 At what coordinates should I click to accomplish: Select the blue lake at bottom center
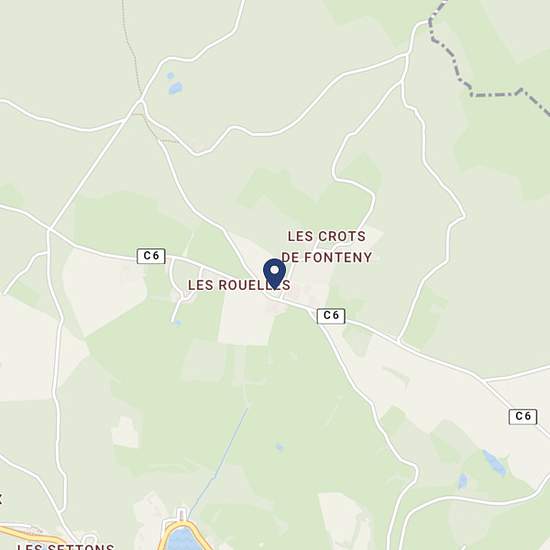[181, 539]
